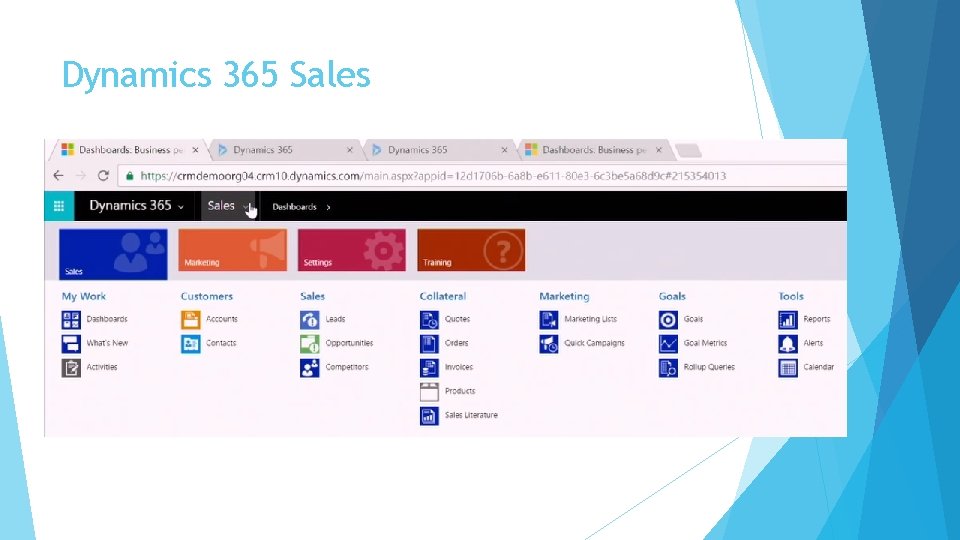This screenshot has width=960, height=540.
Task: Expand the Dynamics 365 dropdown chevron
Action: coord(181,208)
